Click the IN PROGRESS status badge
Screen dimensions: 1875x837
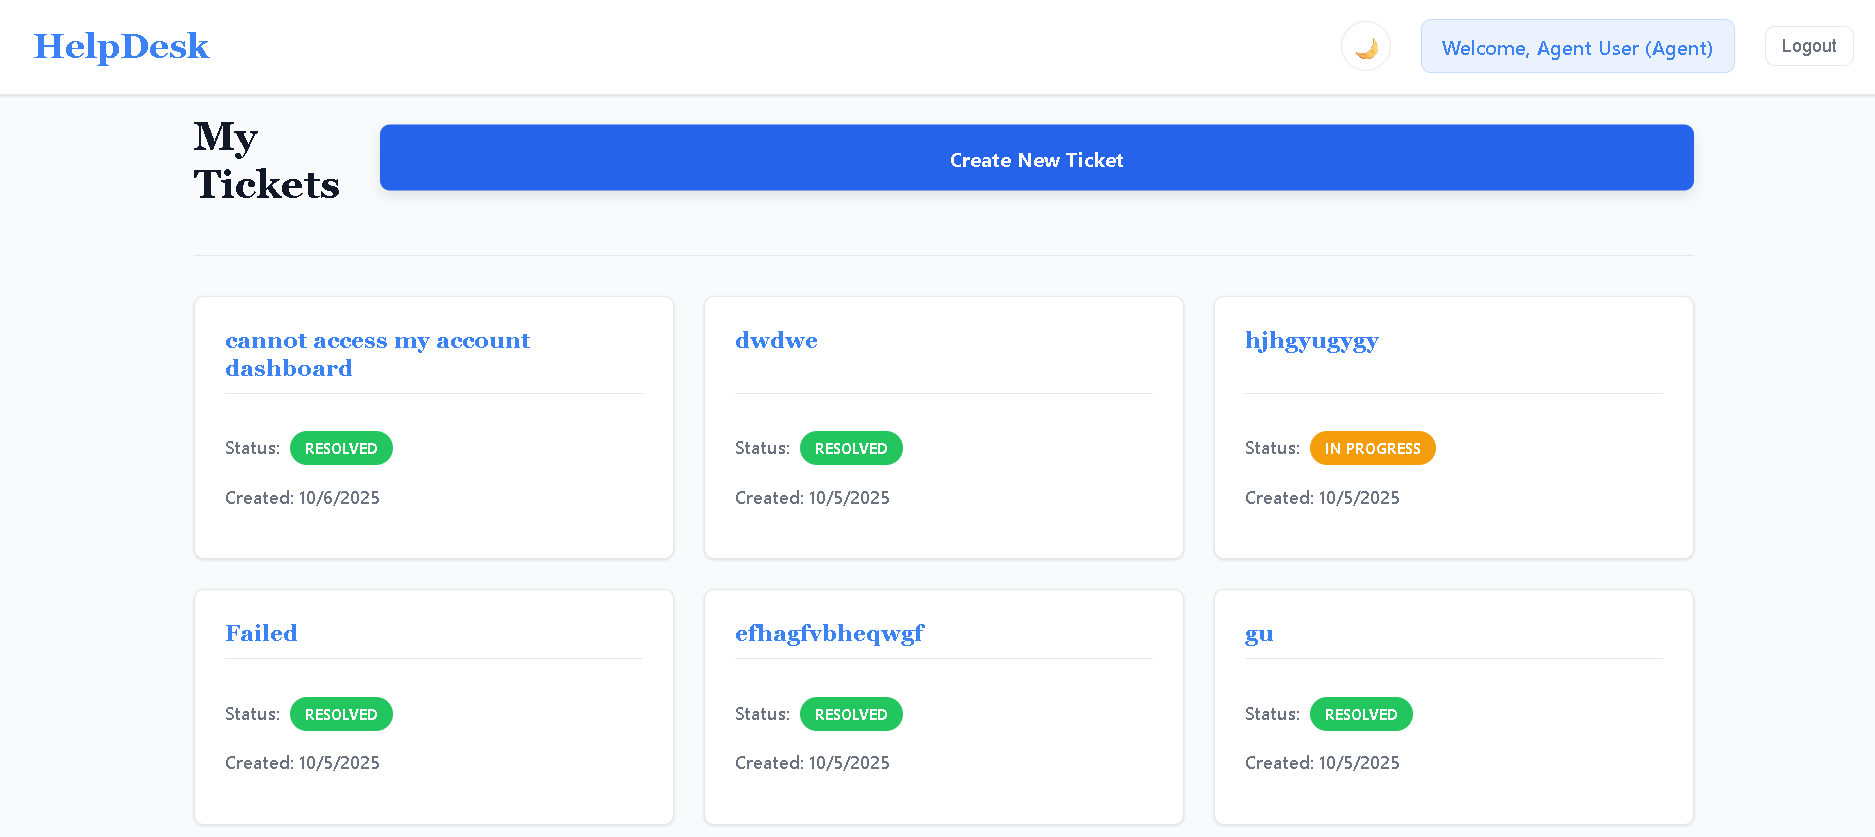click(1372, 449)
